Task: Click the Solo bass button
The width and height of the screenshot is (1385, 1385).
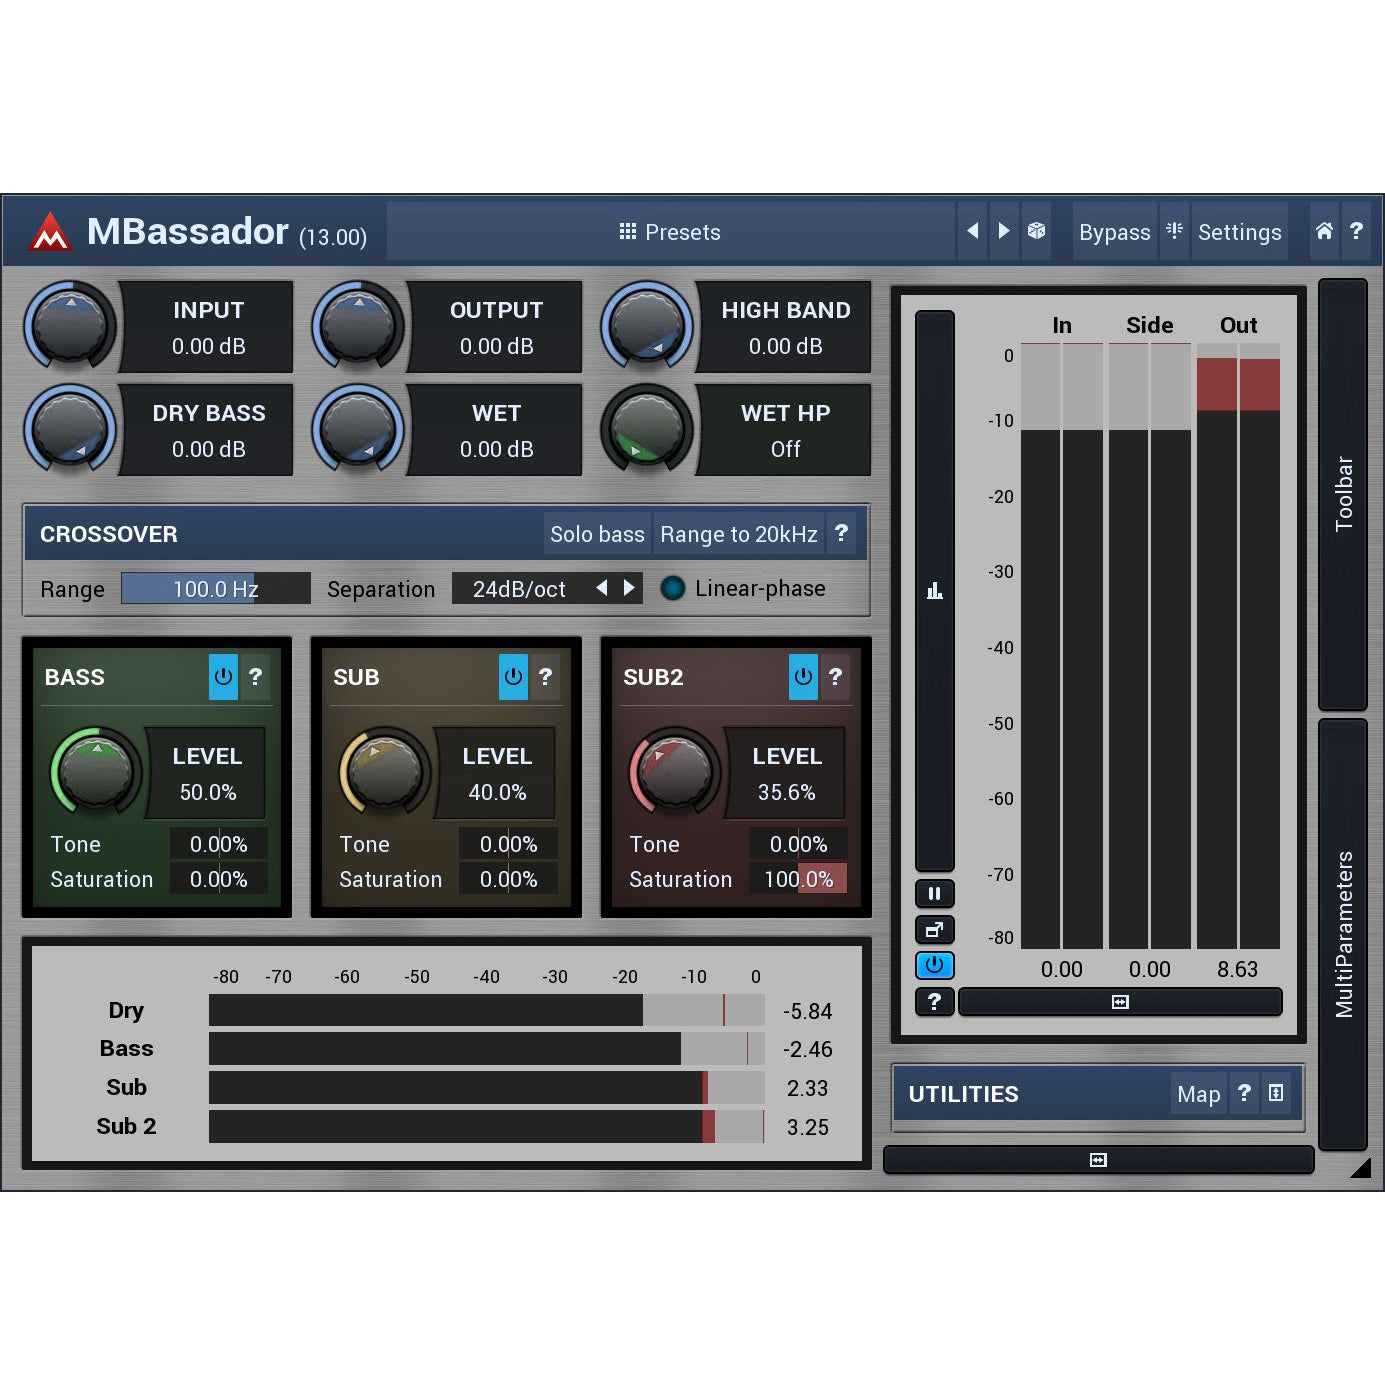Action: click(x=597, y=534)
